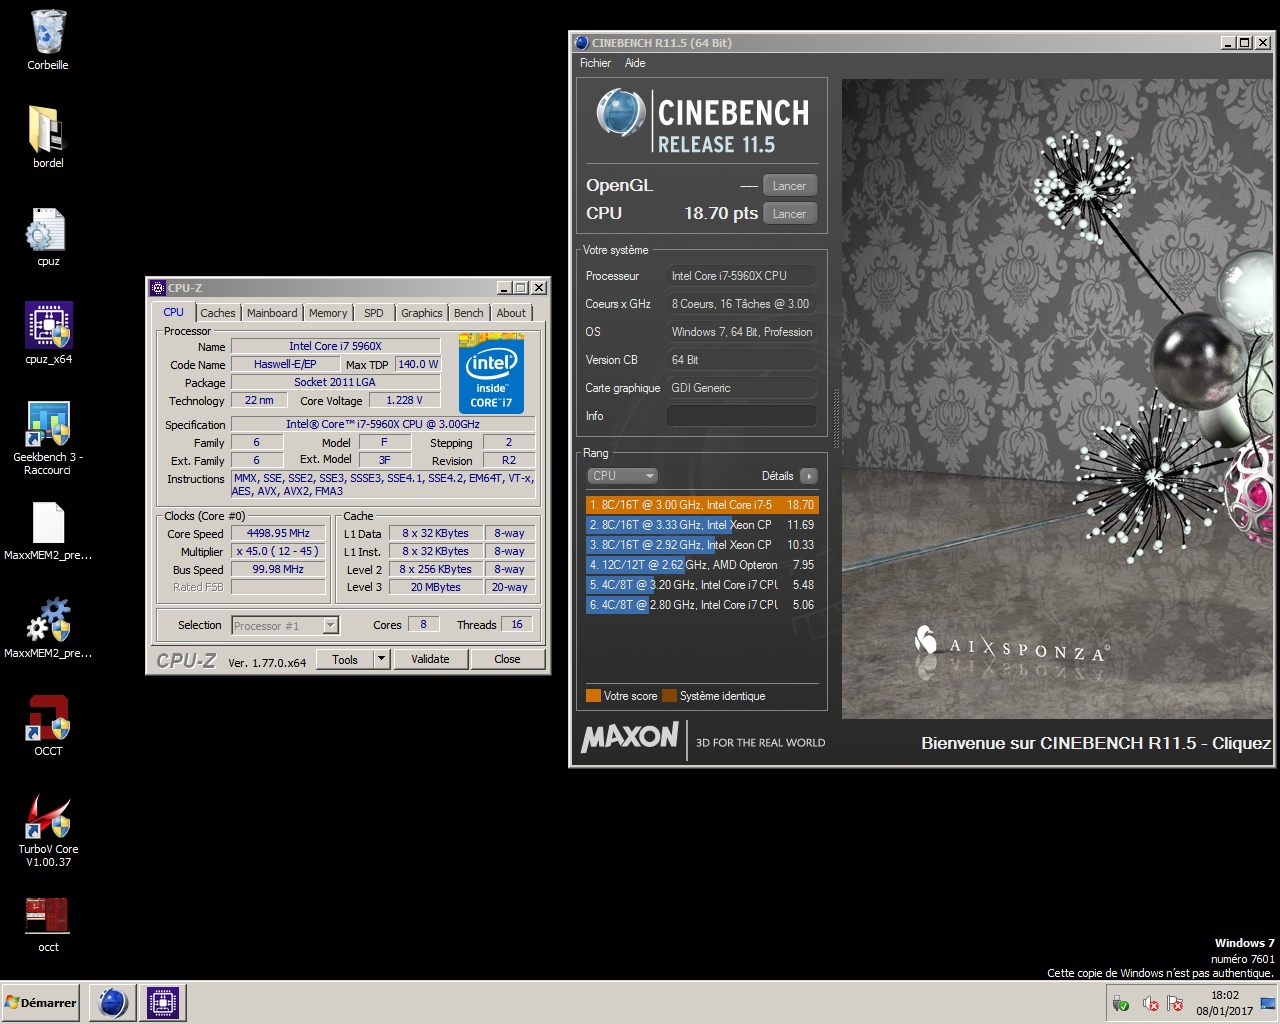This screenshot has height=1024, width=1280.
Task: Open the Processor #1 selection dropdown
Action: pos(331,626)
